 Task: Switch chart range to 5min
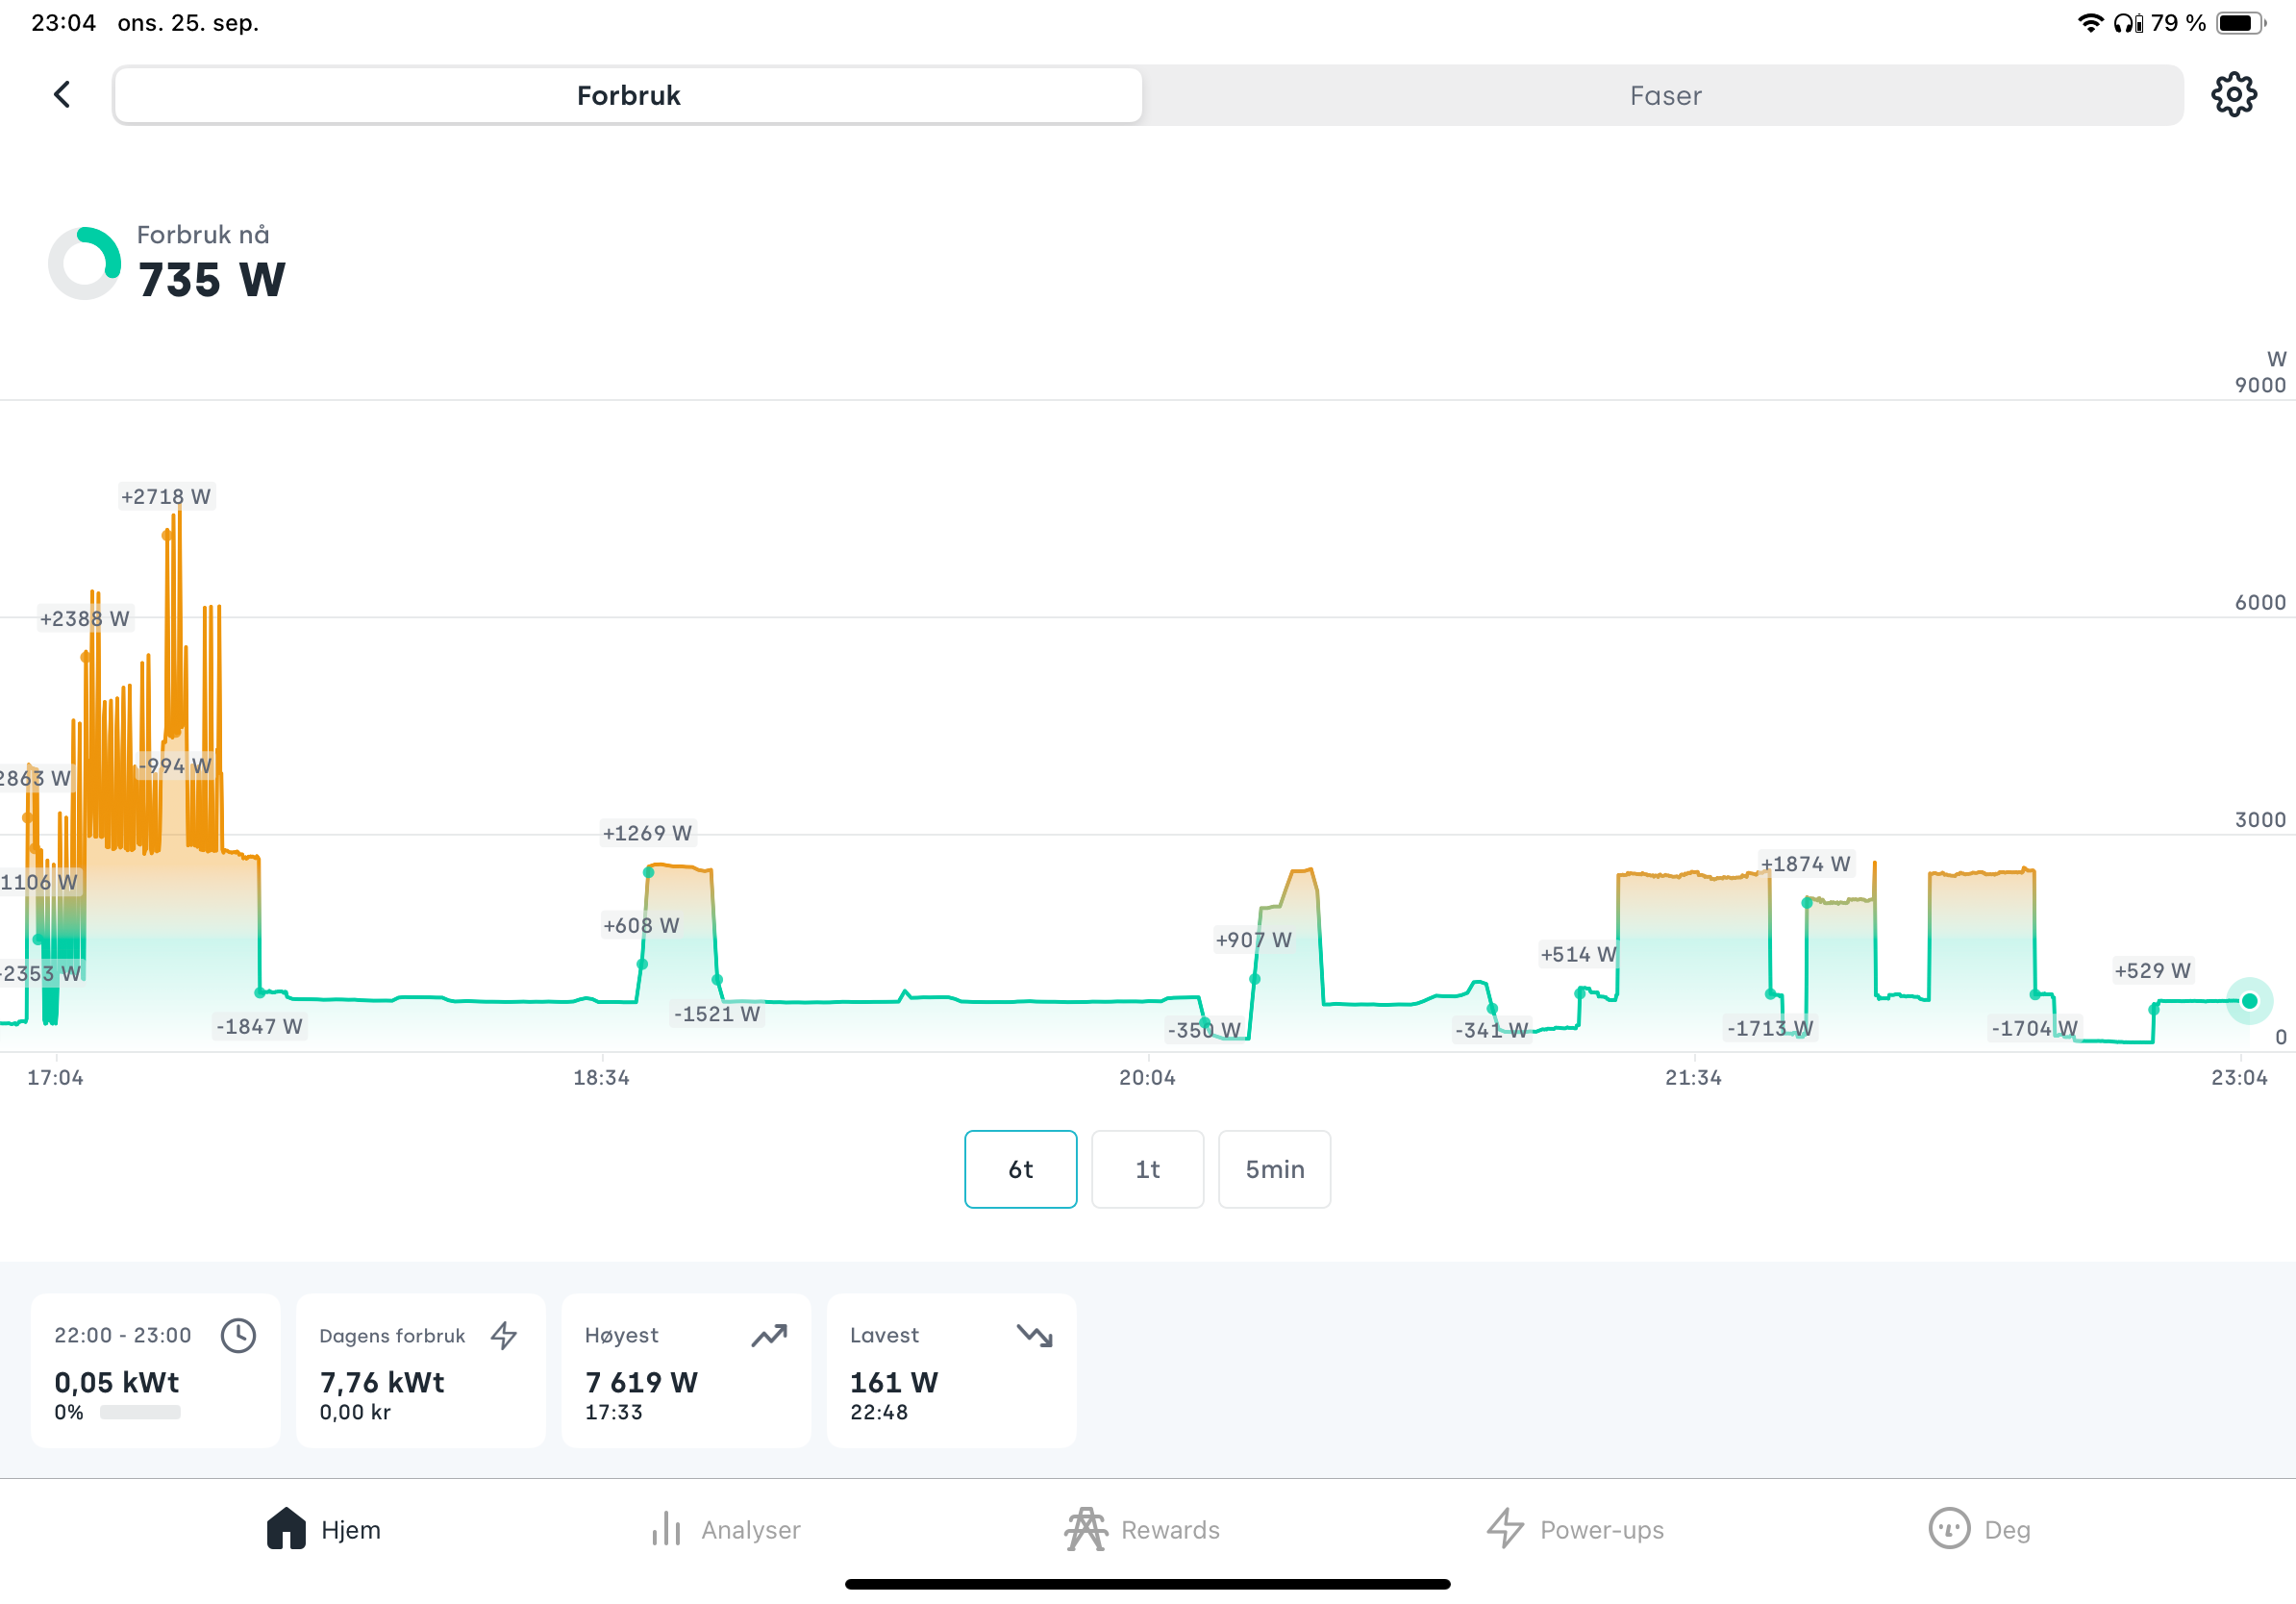(1274, 1169)
